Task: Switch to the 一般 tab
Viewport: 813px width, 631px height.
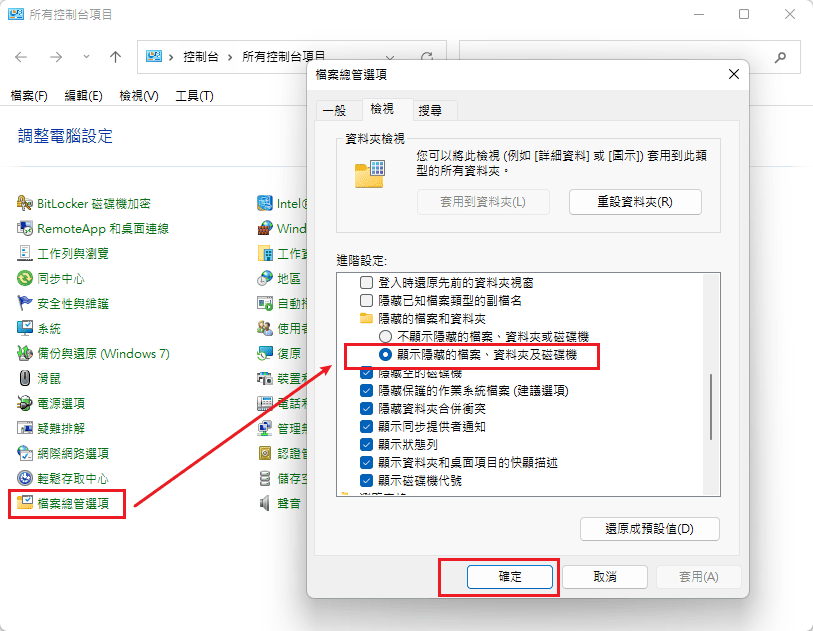Action: (x=335, y=110)
